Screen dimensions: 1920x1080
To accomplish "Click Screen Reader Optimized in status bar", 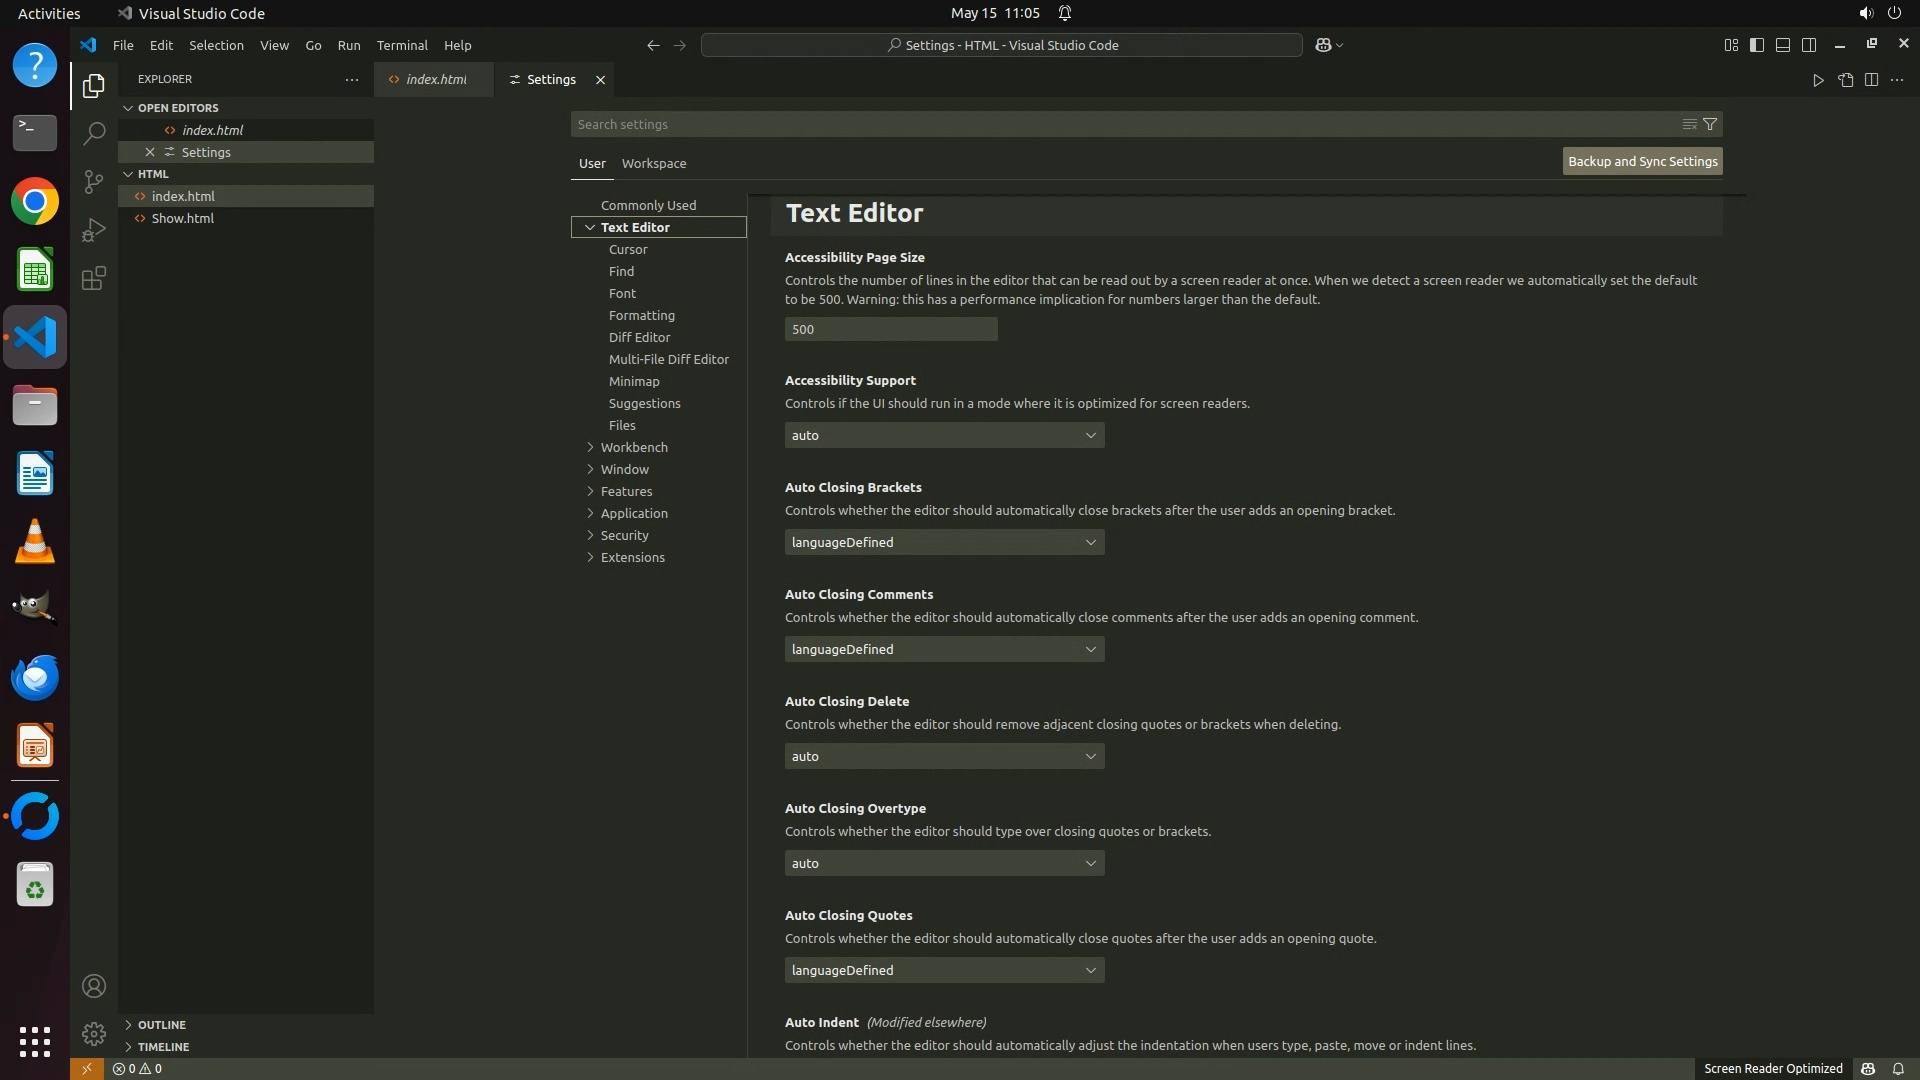I will coord(1772,1068).
